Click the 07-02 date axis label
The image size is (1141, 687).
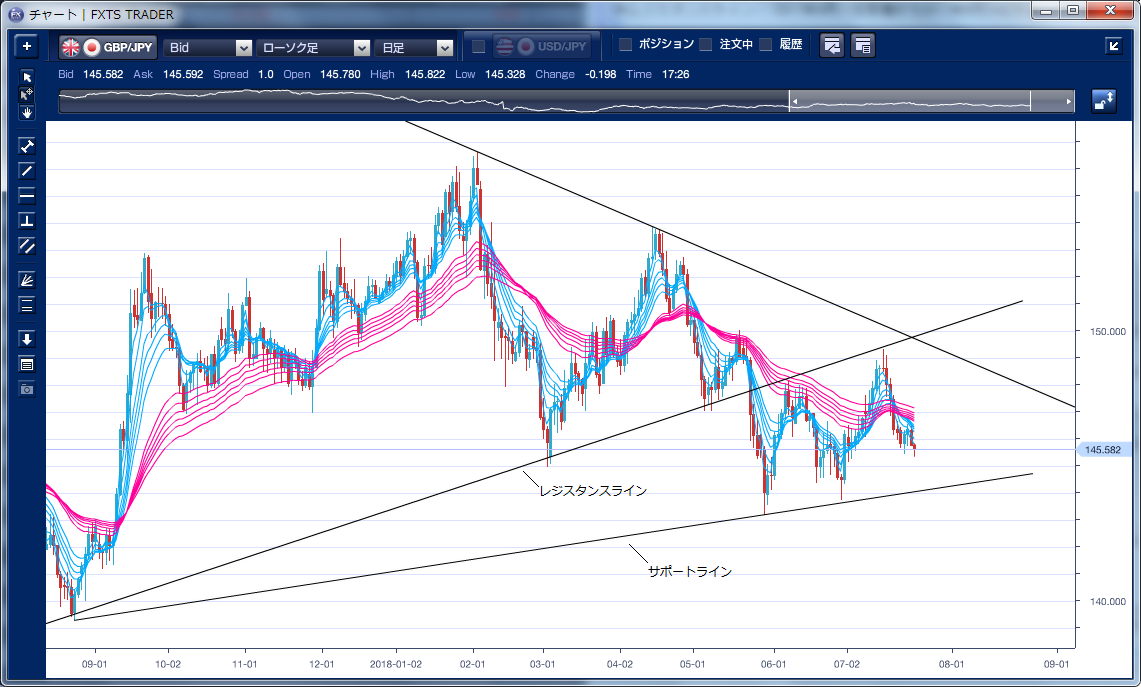point(847,664)
